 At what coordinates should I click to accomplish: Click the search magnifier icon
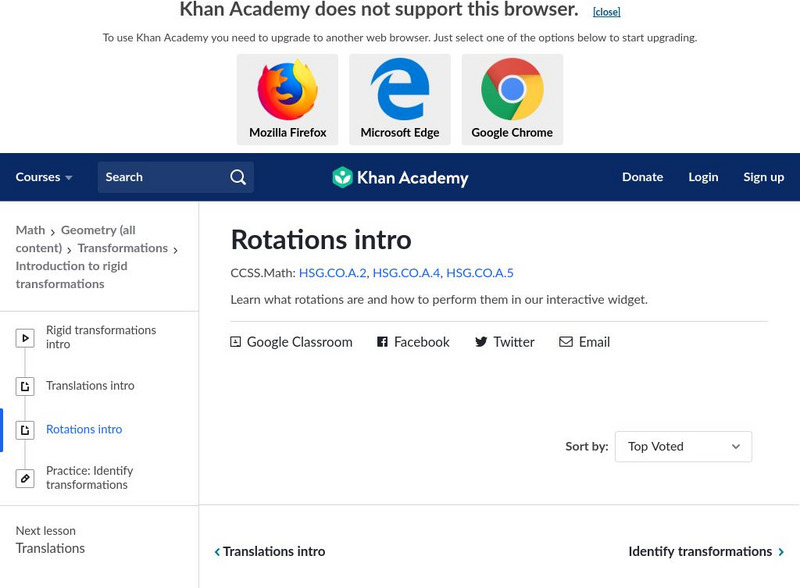[x=237, y=177]
